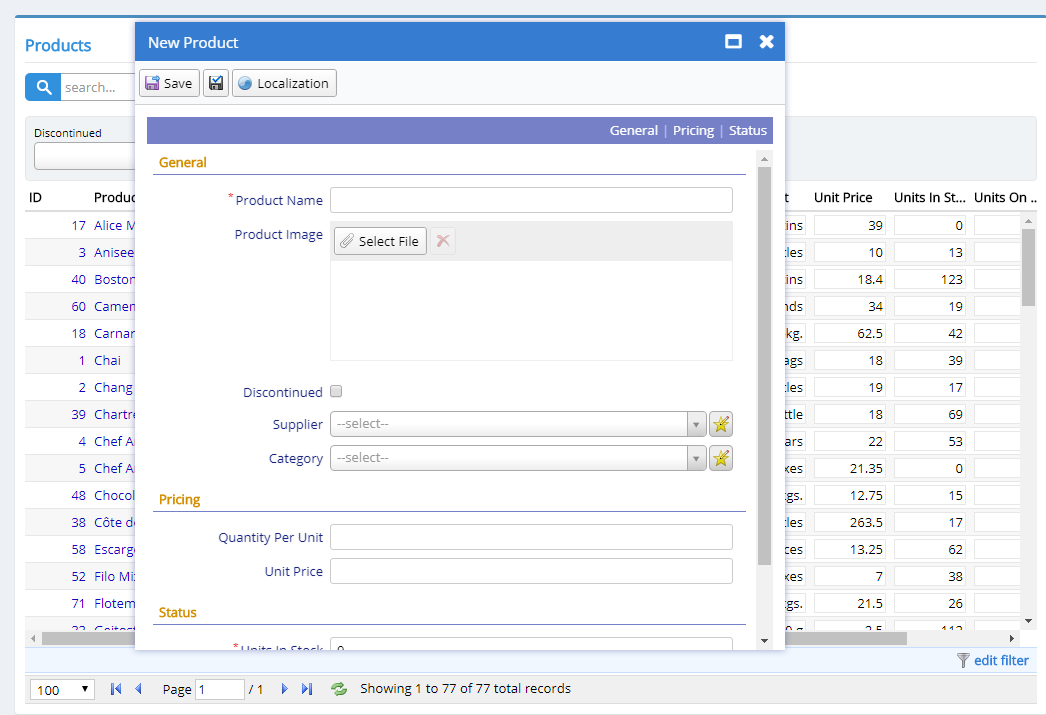Click the star icon beside Category
1046x715 pixels.
click(721, 458)
